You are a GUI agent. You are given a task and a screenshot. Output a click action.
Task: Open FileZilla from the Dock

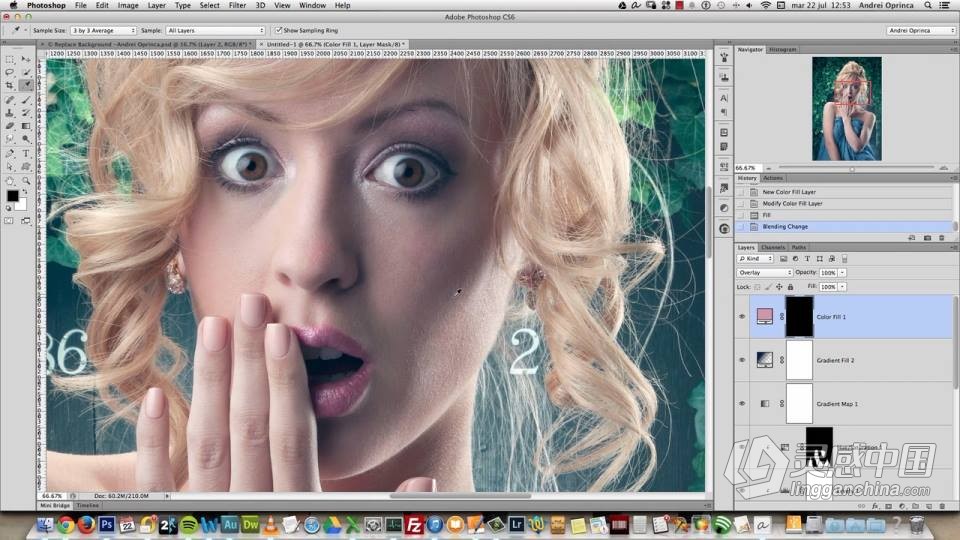(414, 525)
